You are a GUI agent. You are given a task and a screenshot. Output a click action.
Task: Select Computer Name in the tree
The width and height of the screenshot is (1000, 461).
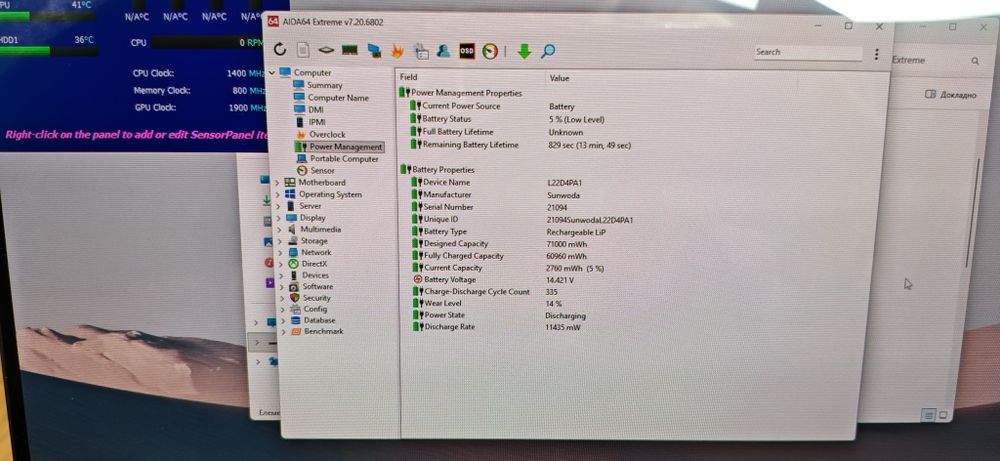(338, 98)
